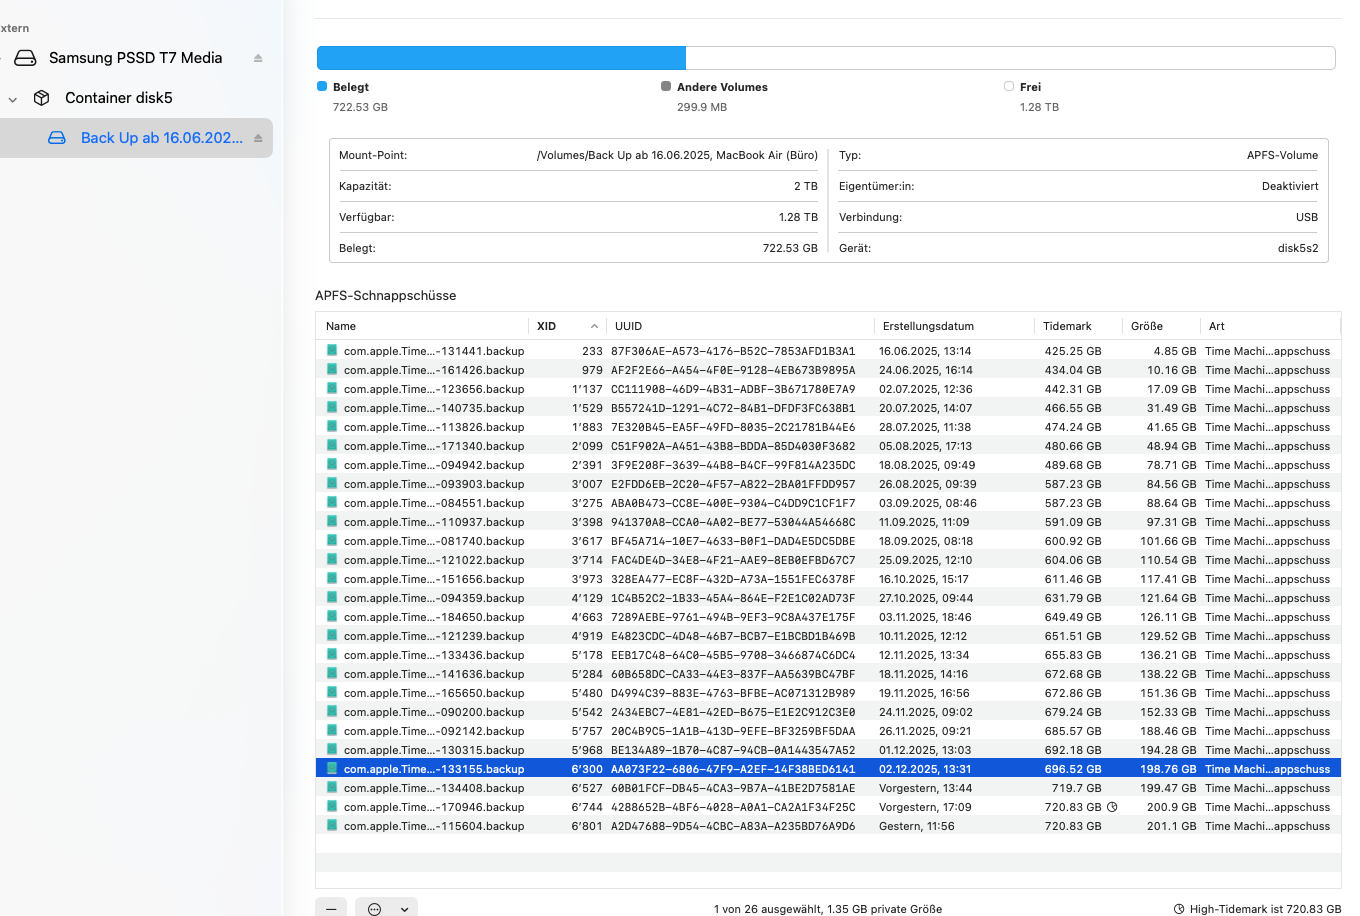
Task: Eject the Back Up ab 16.06.2025 volume
Action: click(x=258, y=138)
